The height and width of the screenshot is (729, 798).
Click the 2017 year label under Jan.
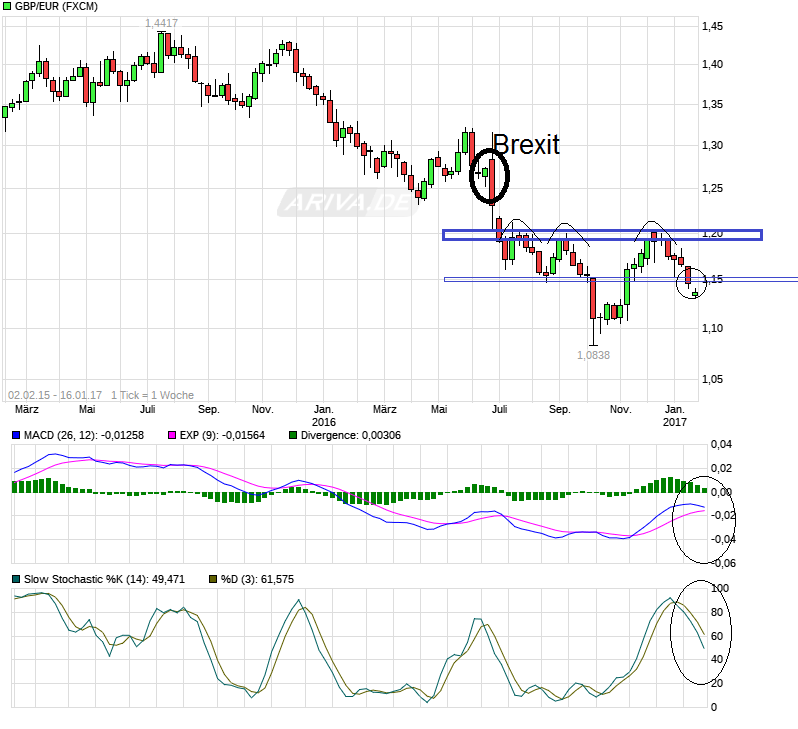(x=674, y=422)
